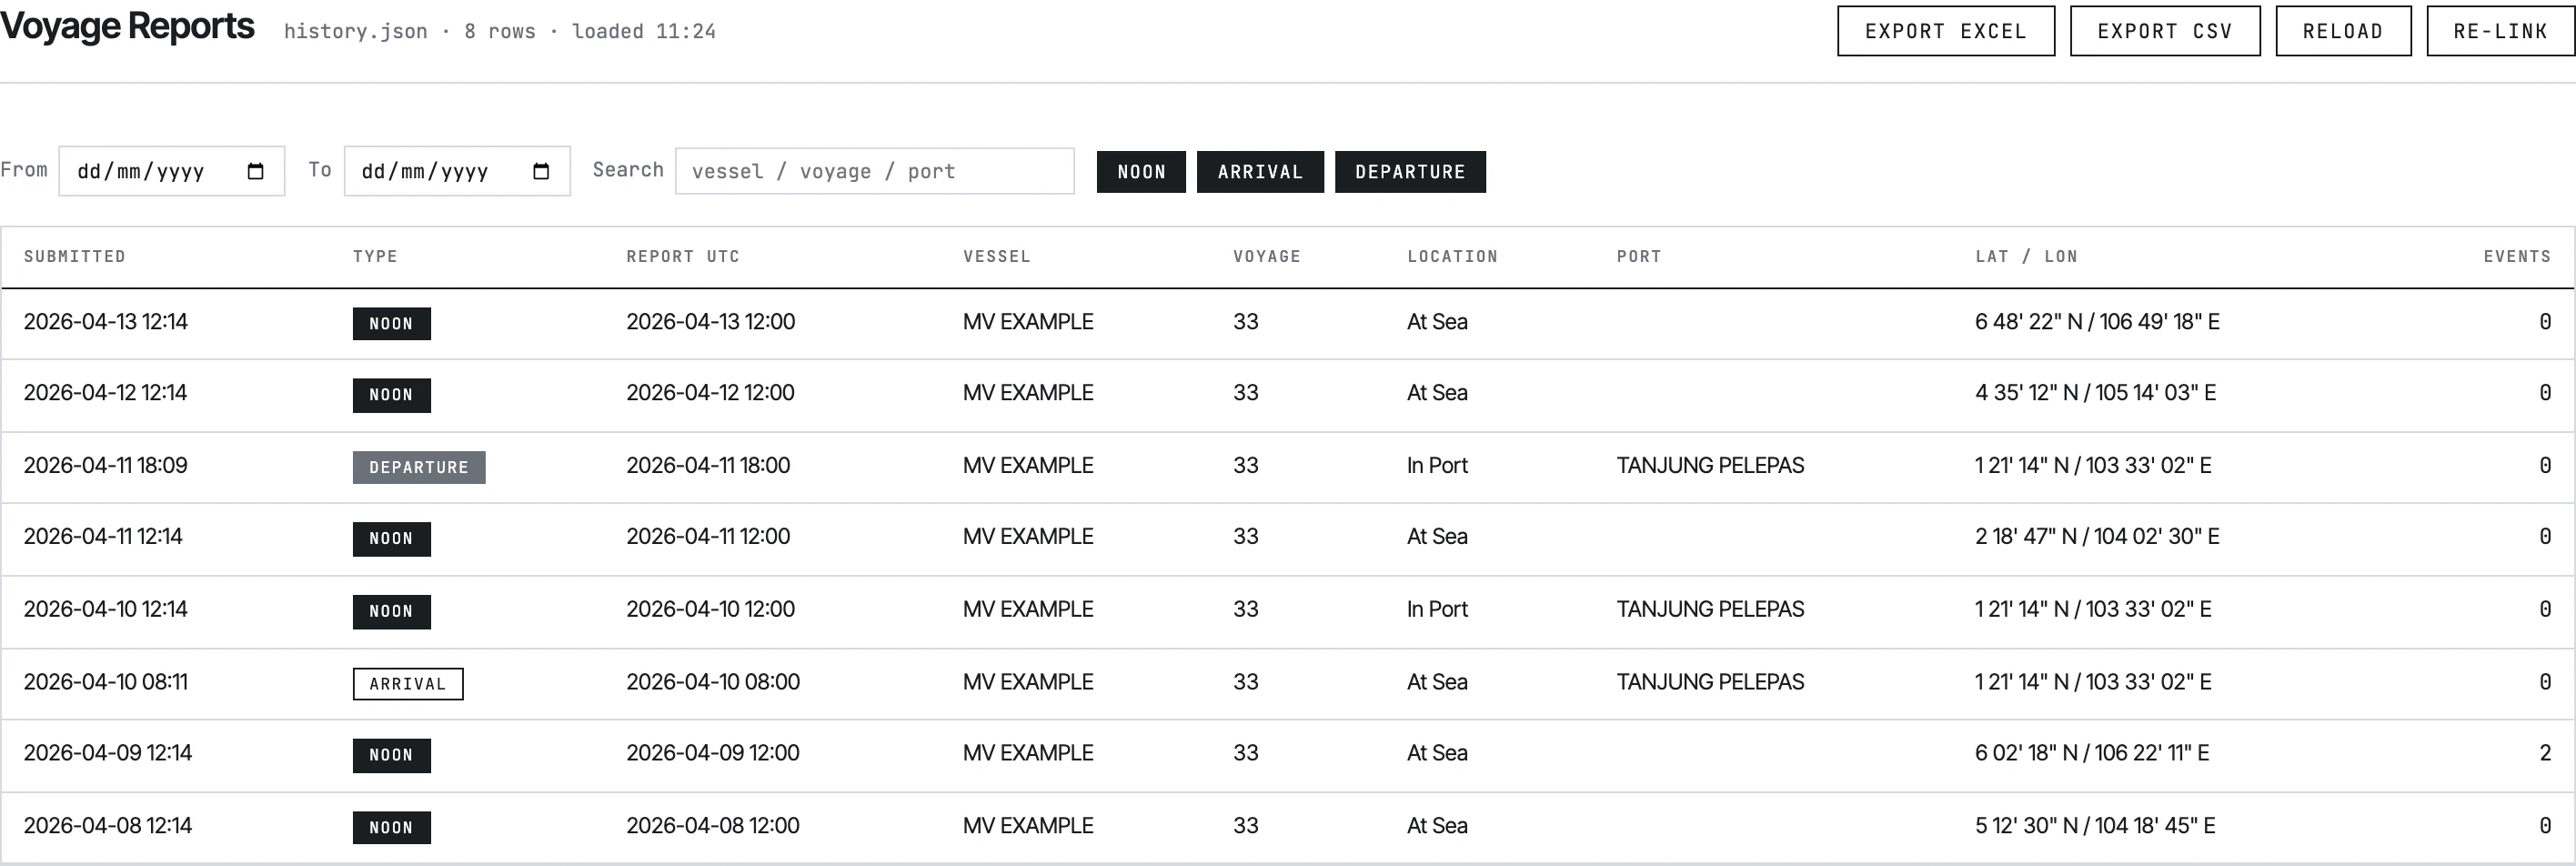The width and height of the screenshot is (2576, 866).
Task: Click the VOYAGE column header
Action: click(x=1267, y=257)
